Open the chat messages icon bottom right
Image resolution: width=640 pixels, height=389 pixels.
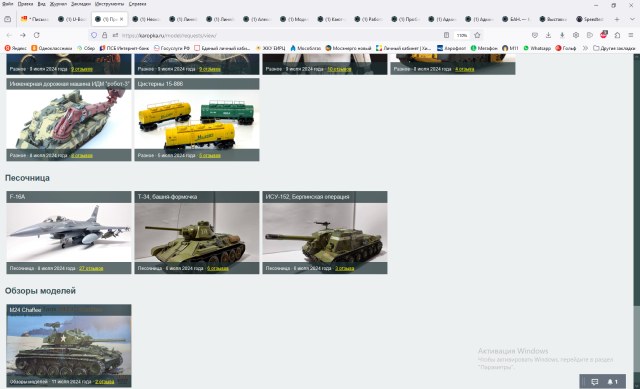pos(595,382)
